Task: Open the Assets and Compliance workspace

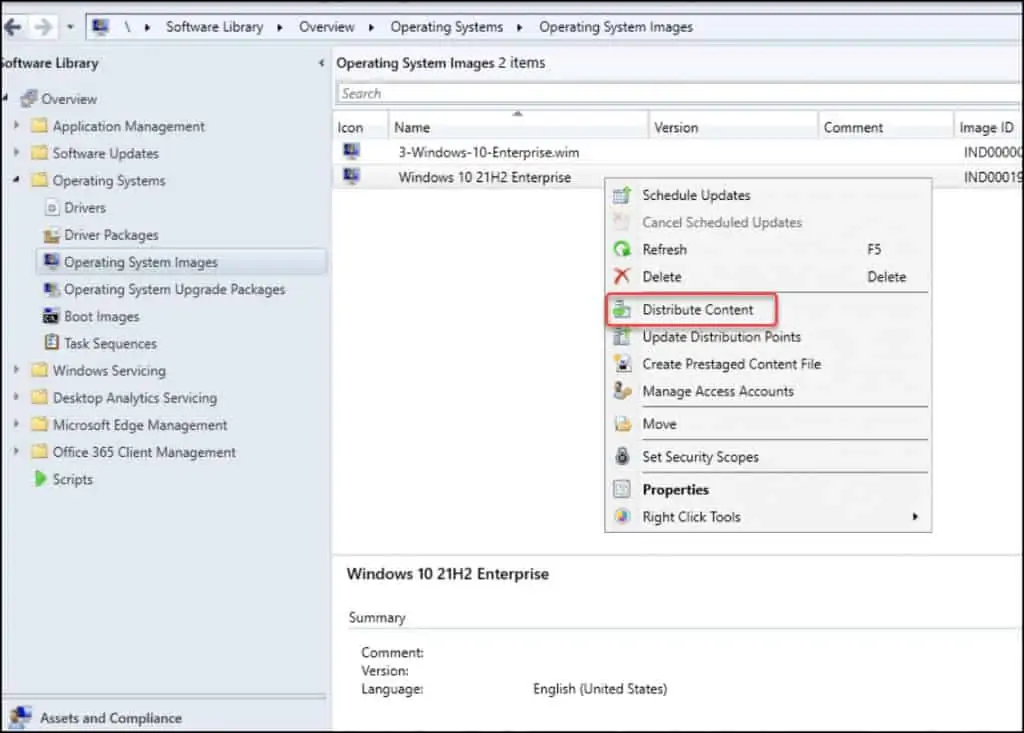Action: [111, 718]
